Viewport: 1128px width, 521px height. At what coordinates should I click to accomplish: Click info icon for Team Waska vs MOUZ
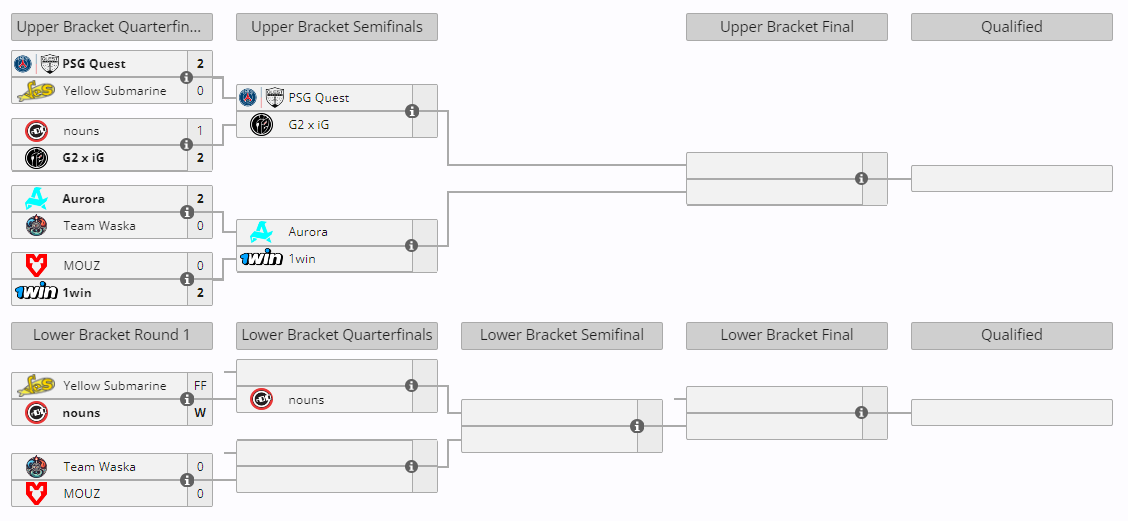[x=187, y=480]
